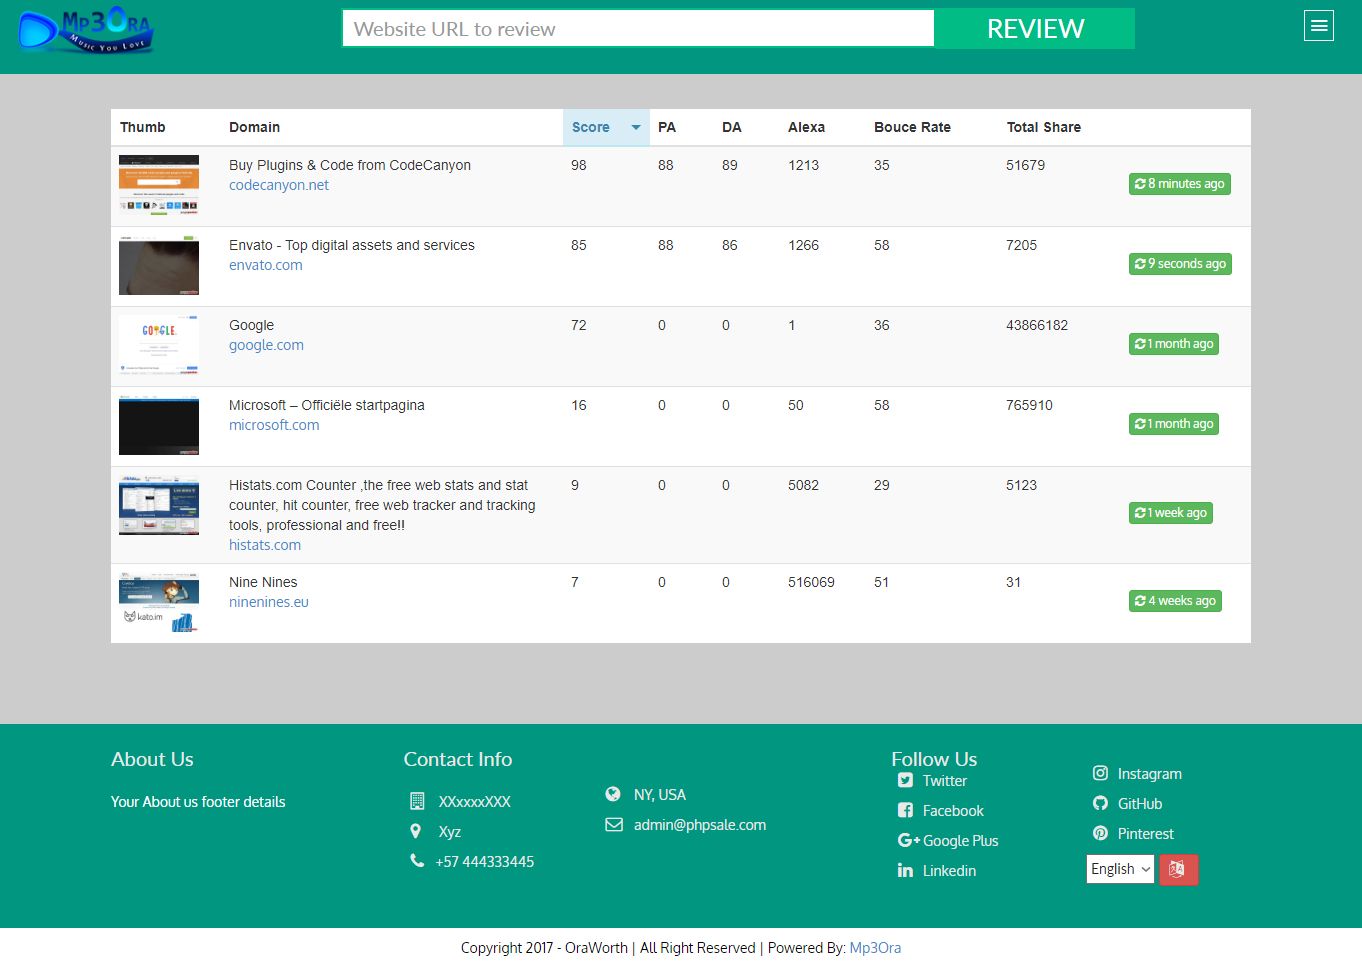The image size is (1362, 968).
Task: Open the hamburger menu icon
Action: click(x=1319, y=26)
